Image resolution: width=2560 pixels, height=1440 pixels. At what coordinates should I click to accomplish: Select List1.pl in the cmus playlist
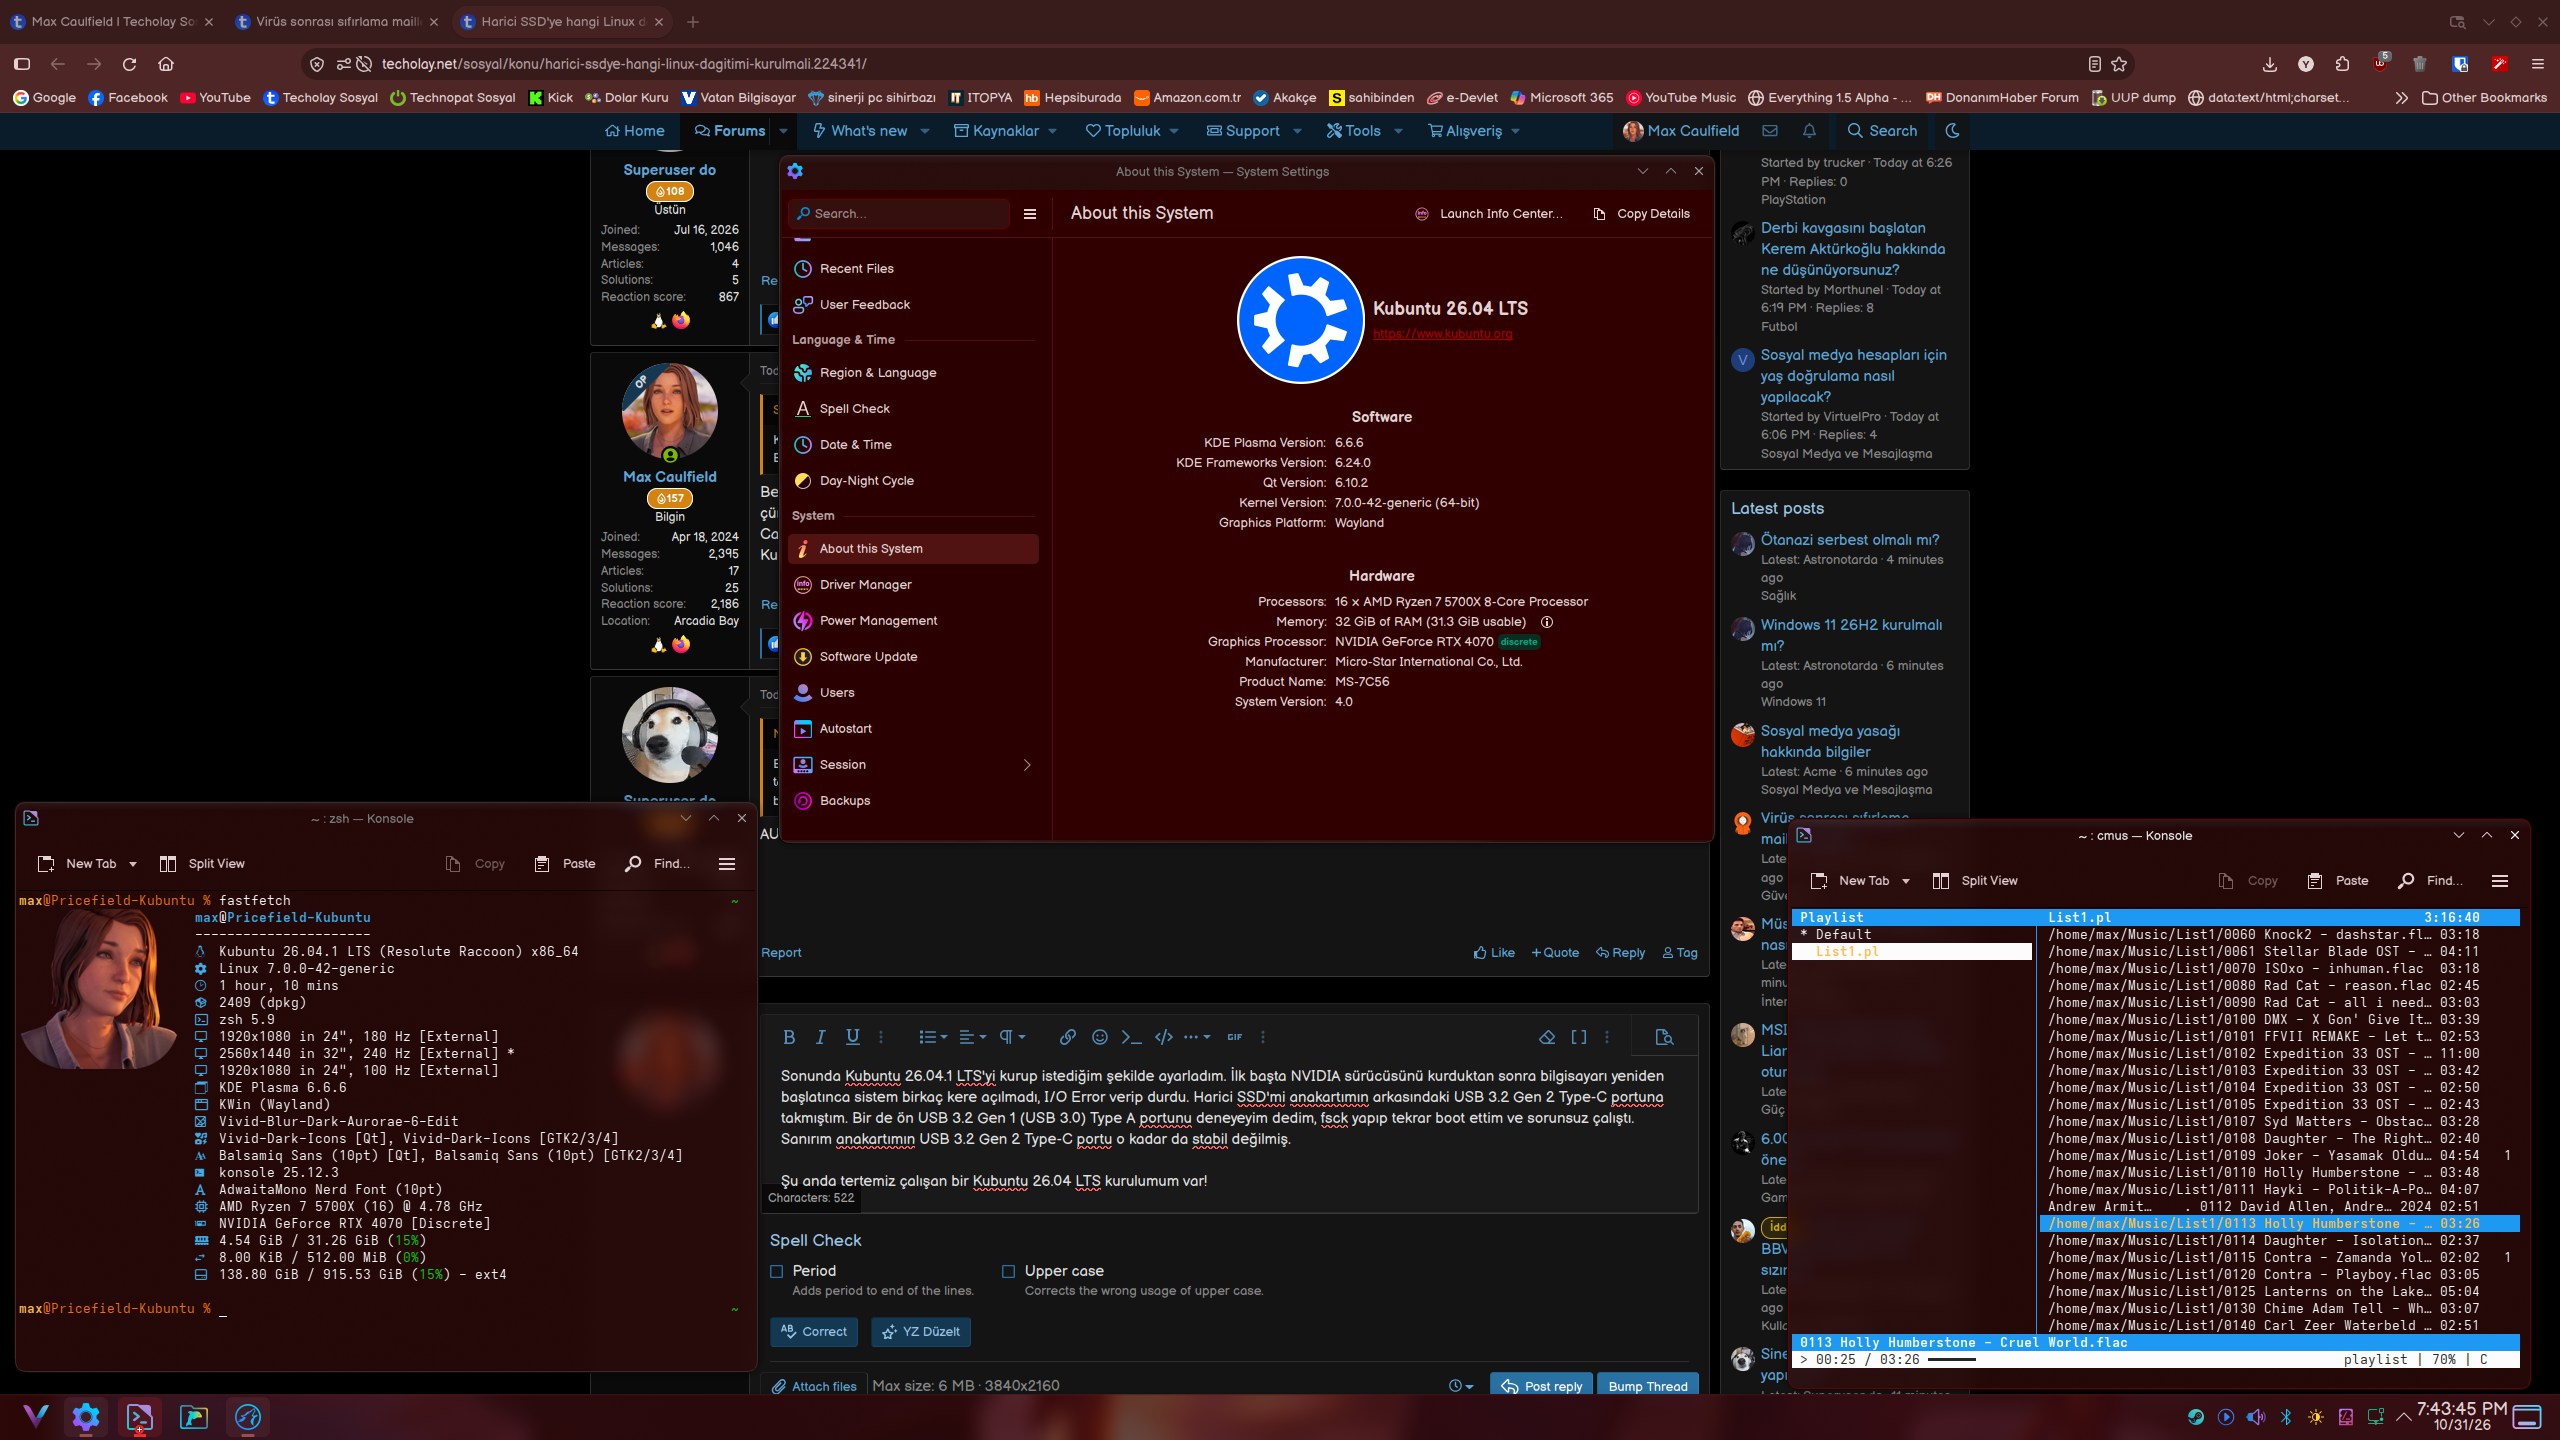(1911, 952)
